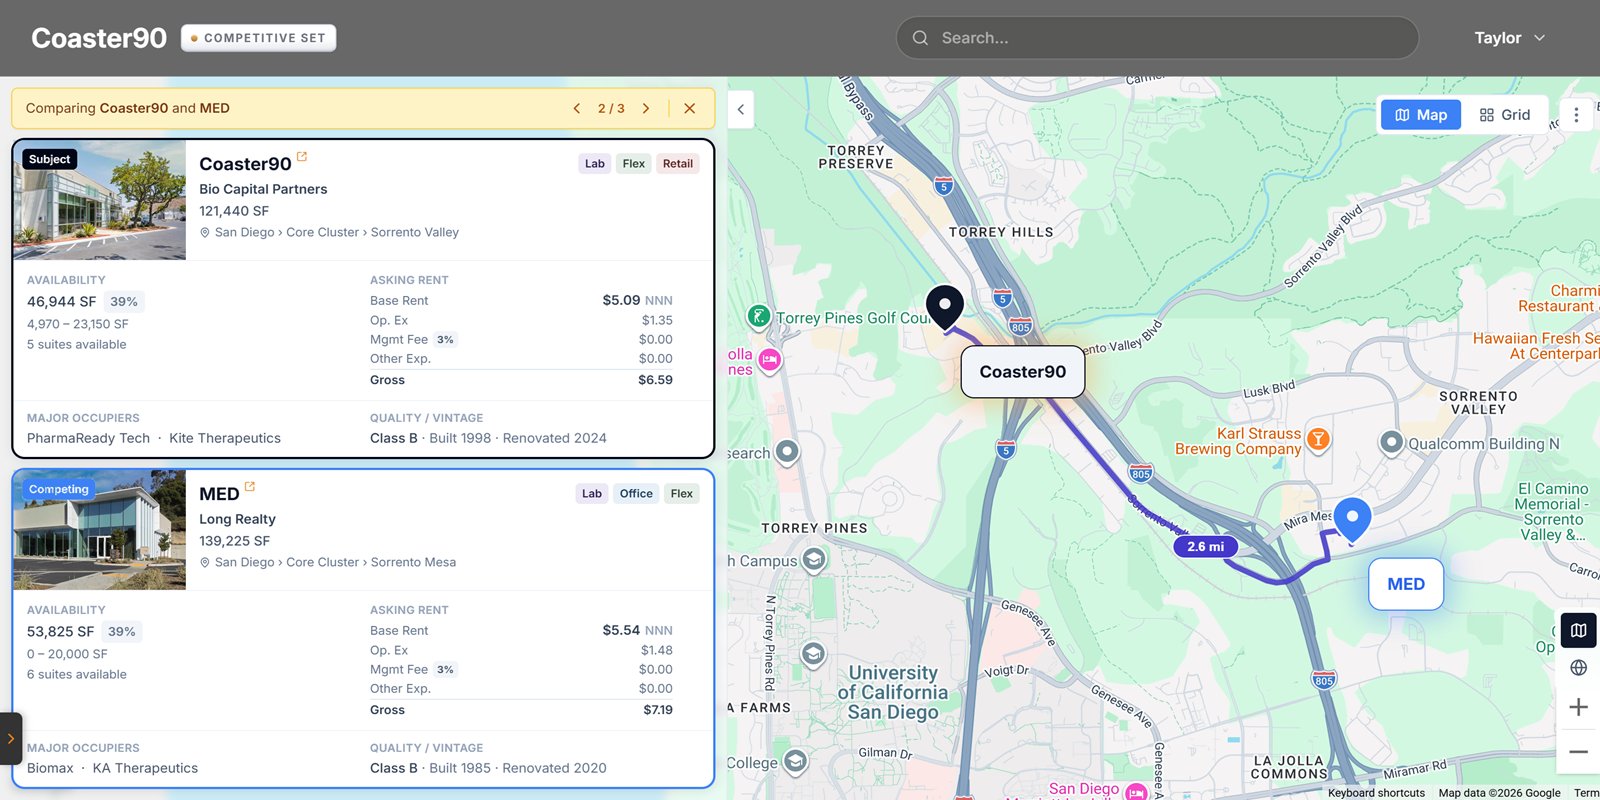This screenshot has width=1600, height=800.
Task: Expand the left side drawer arrow
Action: (x=10, y=739)
